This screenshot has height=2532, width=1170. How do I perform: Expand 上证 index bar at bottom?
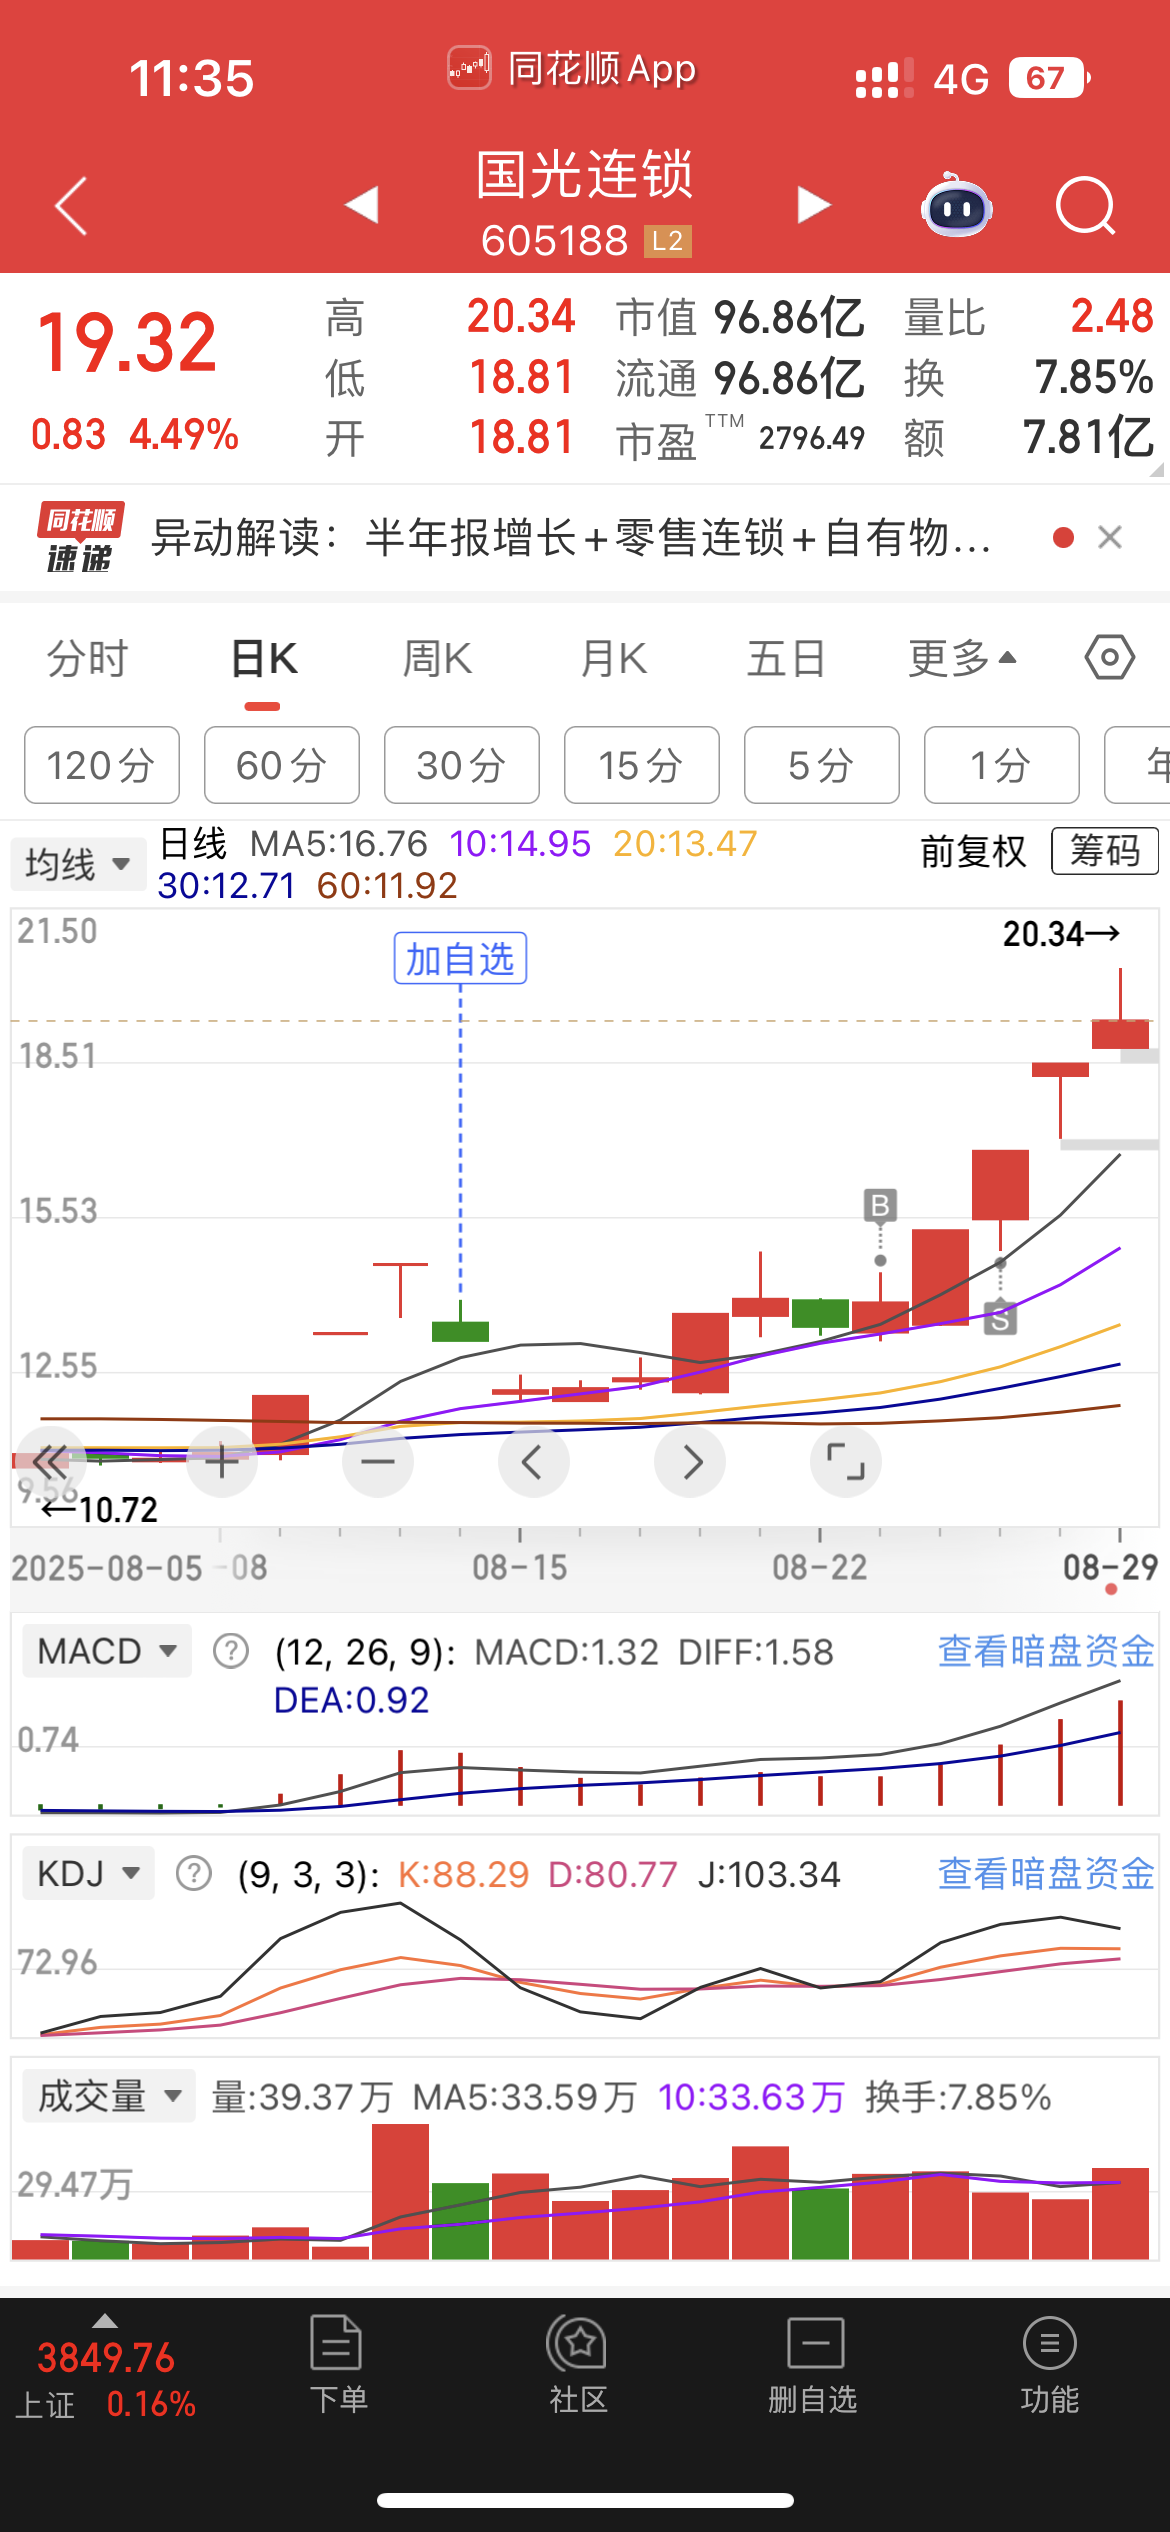[x=106, y=2368]
